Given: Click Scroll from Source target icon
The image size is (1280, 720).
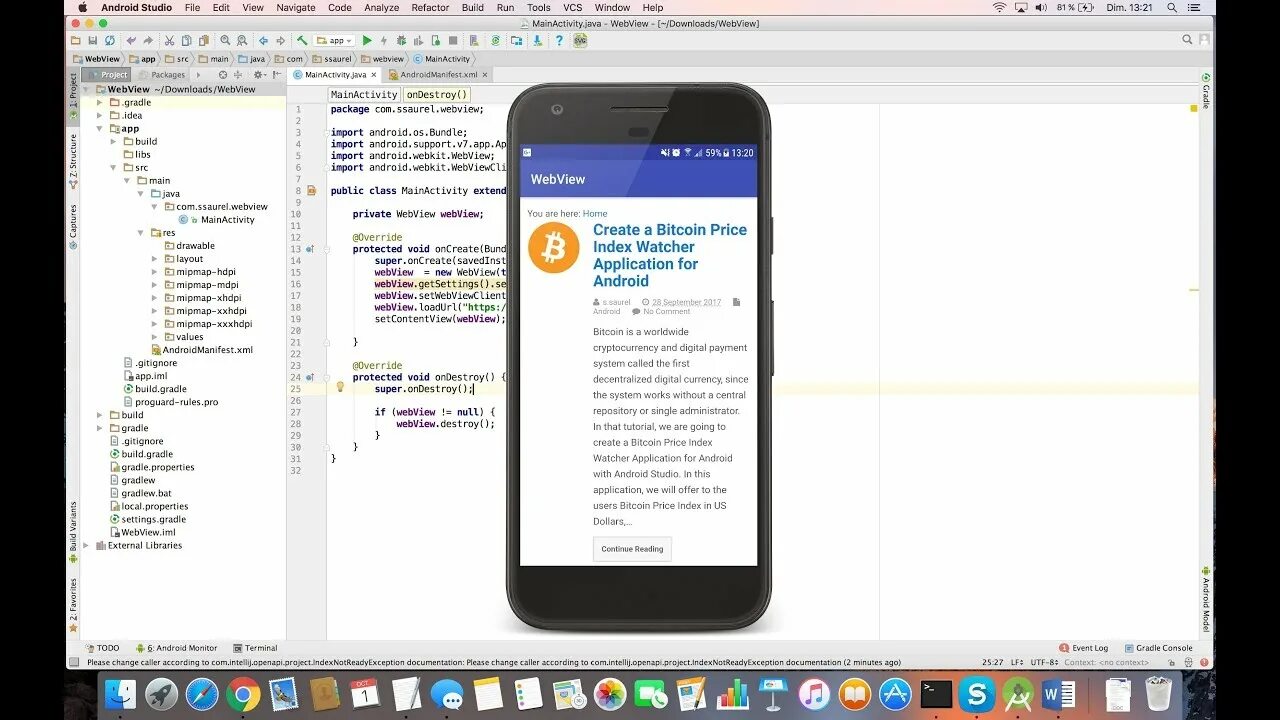Looking at the screenshot, I should (222, 74).
